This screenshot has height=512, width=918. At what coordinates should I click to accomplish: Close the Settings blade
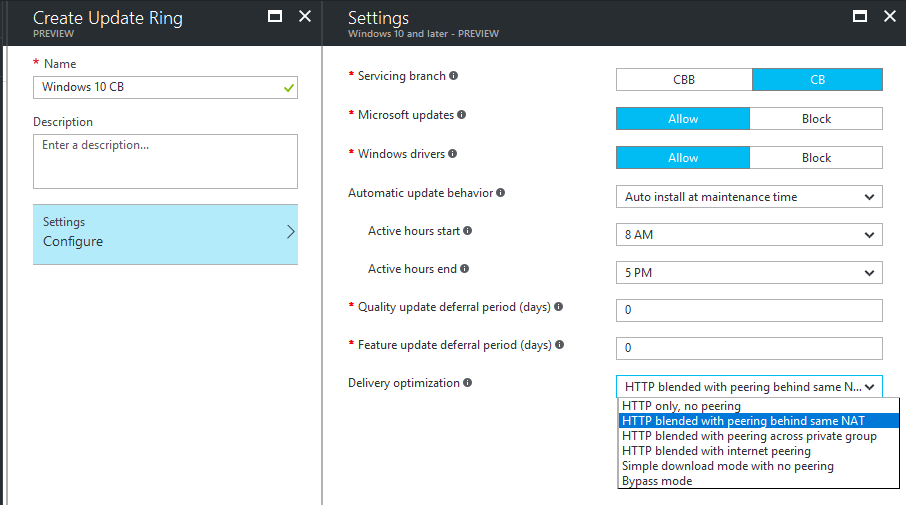point(890,16)
